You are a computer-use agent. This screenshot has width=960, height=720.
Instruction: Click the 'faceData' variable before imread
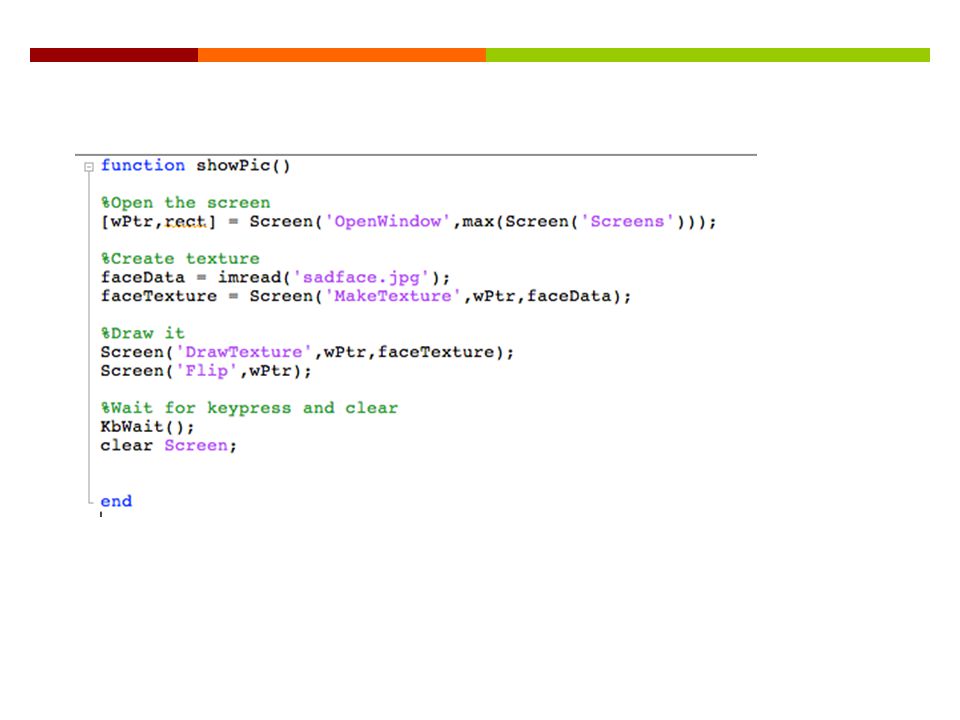coord(143,278)
